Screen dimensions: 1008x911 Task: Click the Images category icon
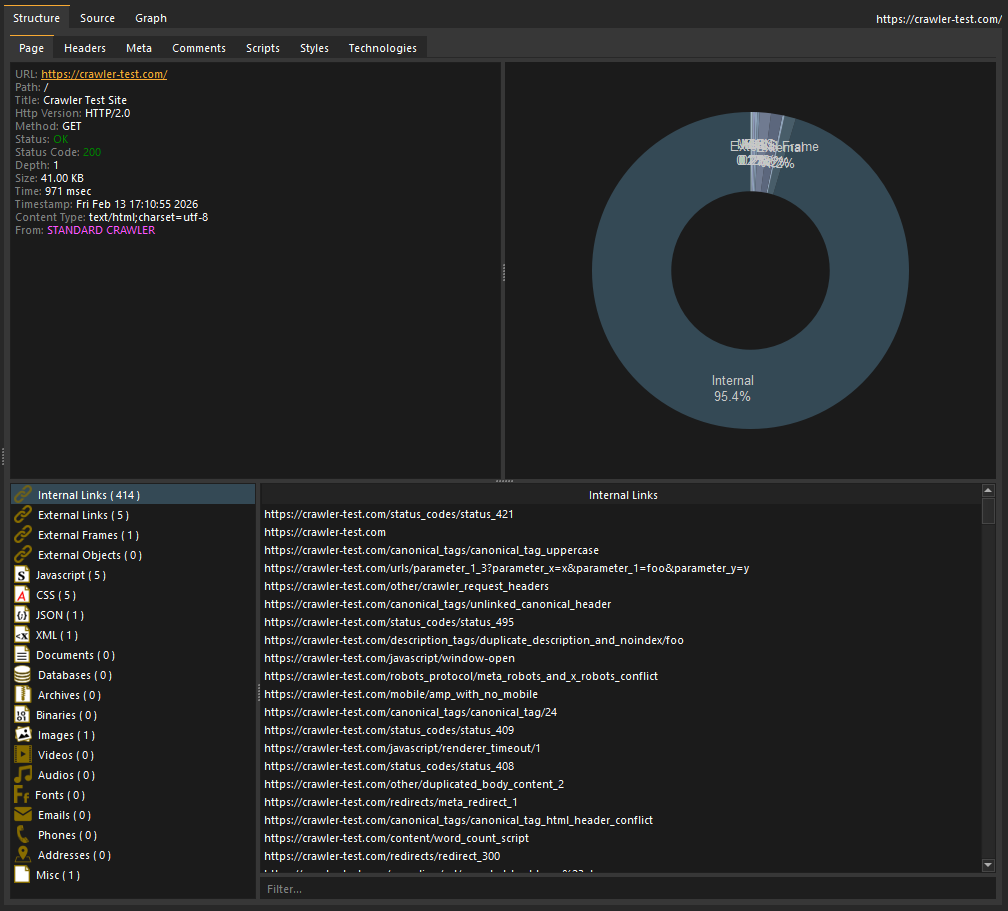[x=22, y=735]
